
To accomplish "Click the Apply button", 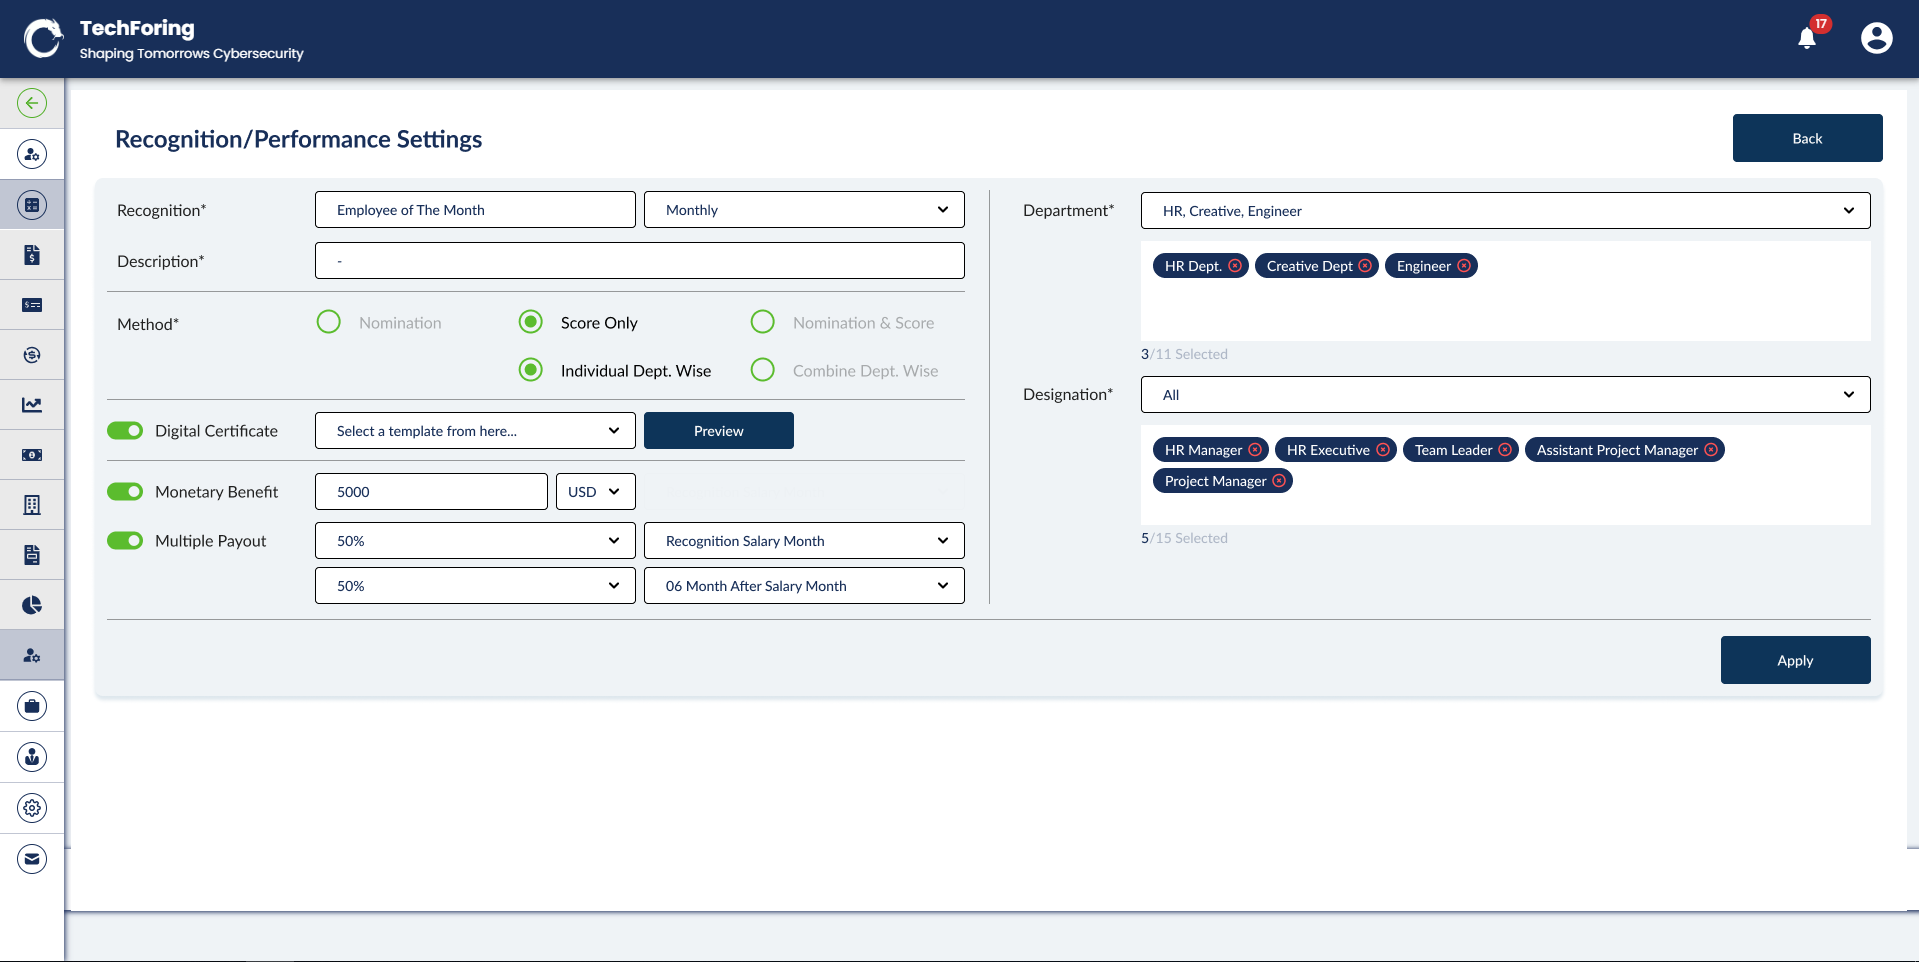I will tap(1795, 660).
